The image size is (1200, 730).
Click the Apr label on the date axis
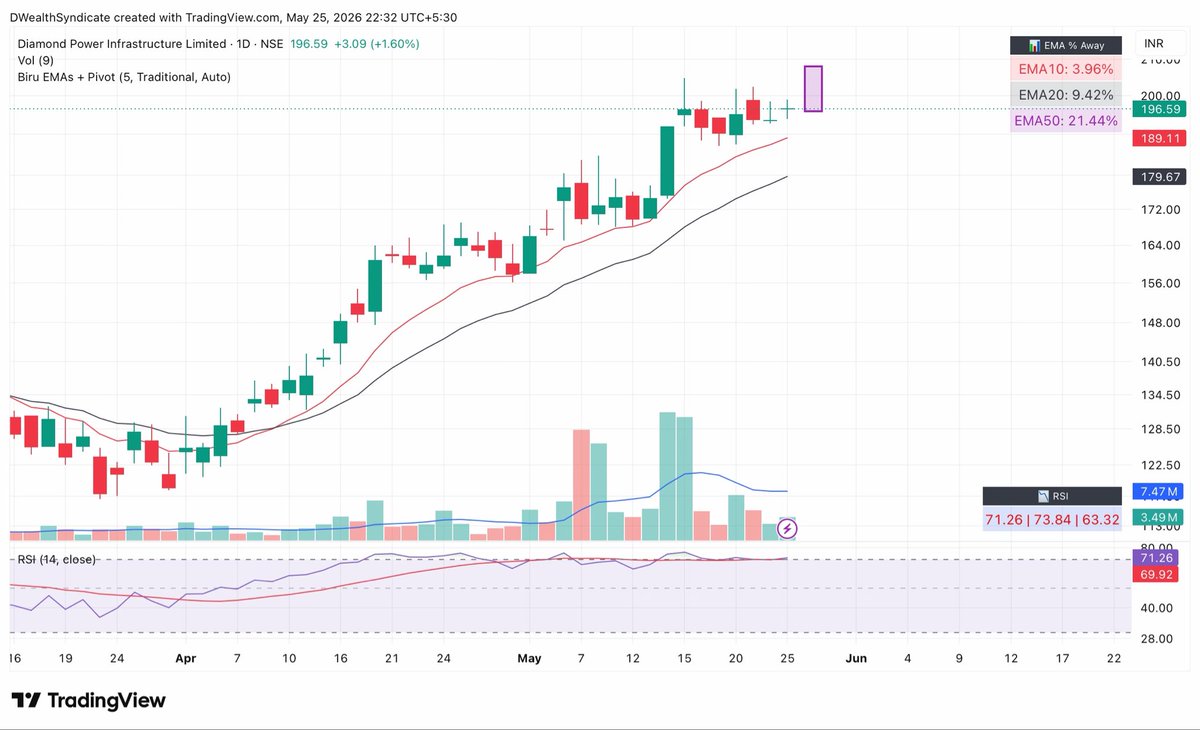coord(186,658)
